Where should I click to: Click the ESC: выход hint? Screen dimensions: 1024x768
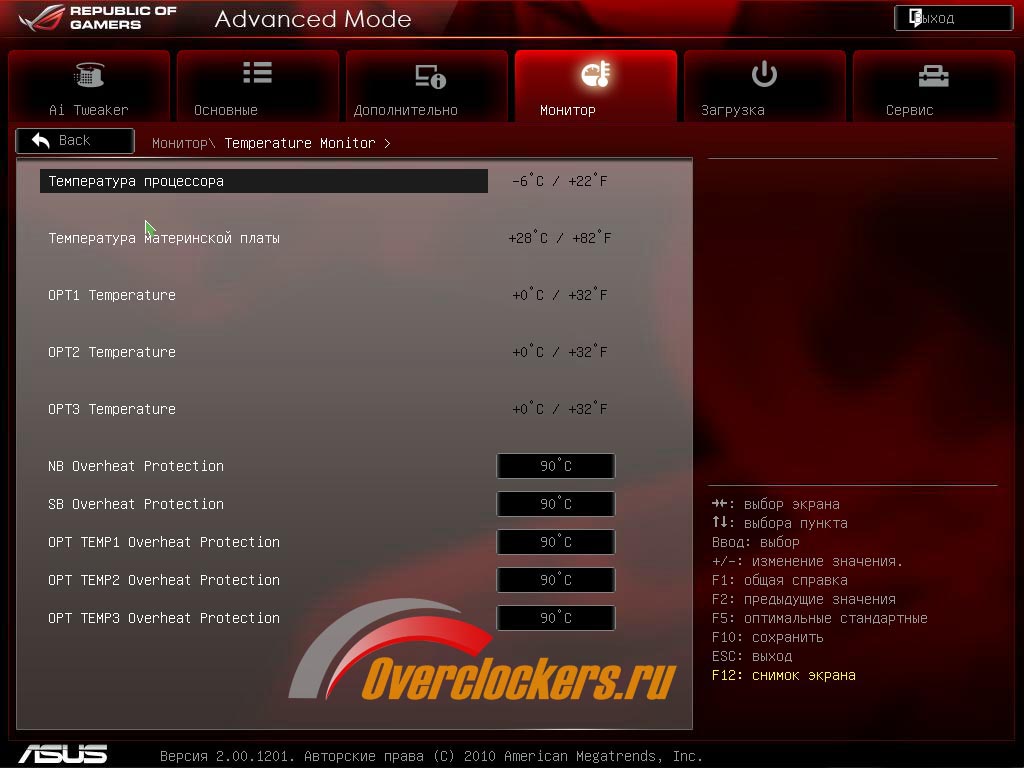[752, 656]
